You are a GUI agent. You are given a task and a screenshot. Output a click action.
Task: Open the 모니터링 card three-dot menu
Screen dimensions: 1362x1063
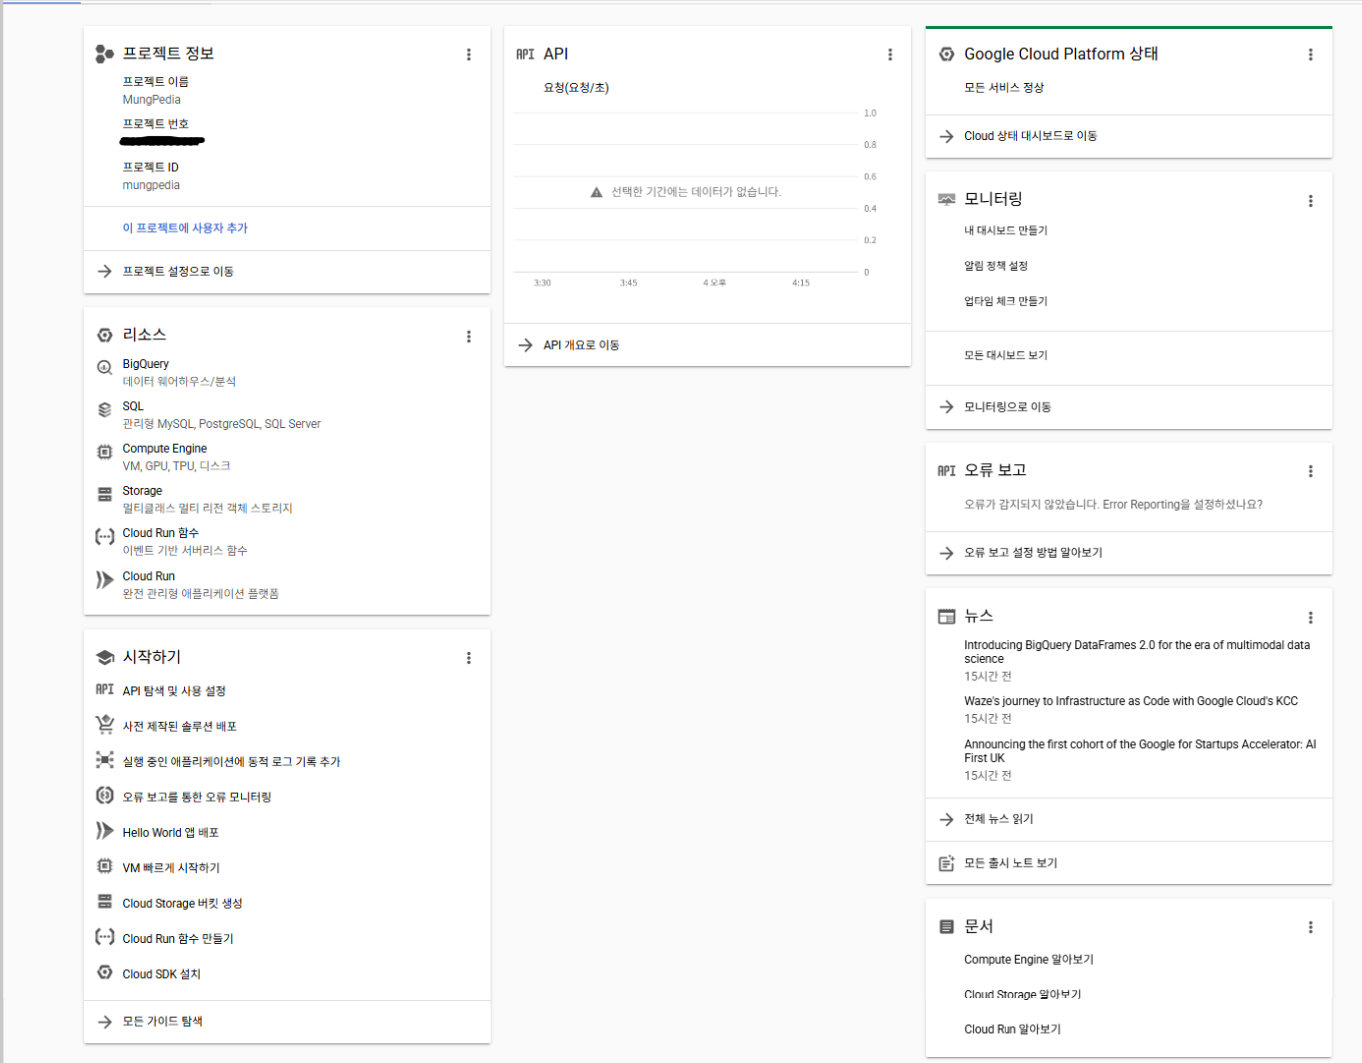pos(1310,201)
